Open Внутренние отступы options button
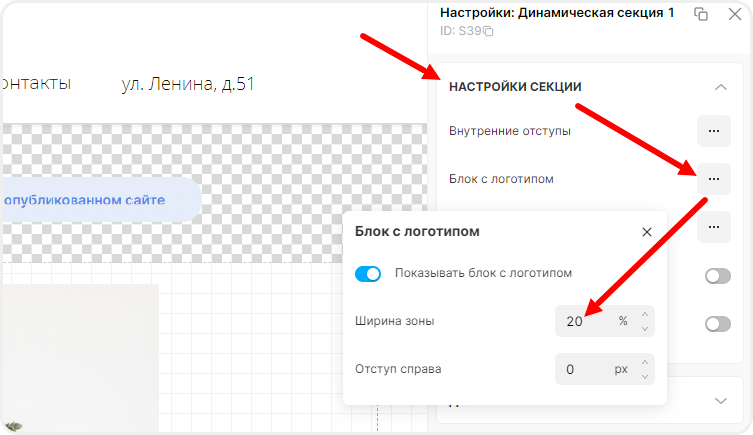Viewport: 753px width, 435px height. point(714,131)
